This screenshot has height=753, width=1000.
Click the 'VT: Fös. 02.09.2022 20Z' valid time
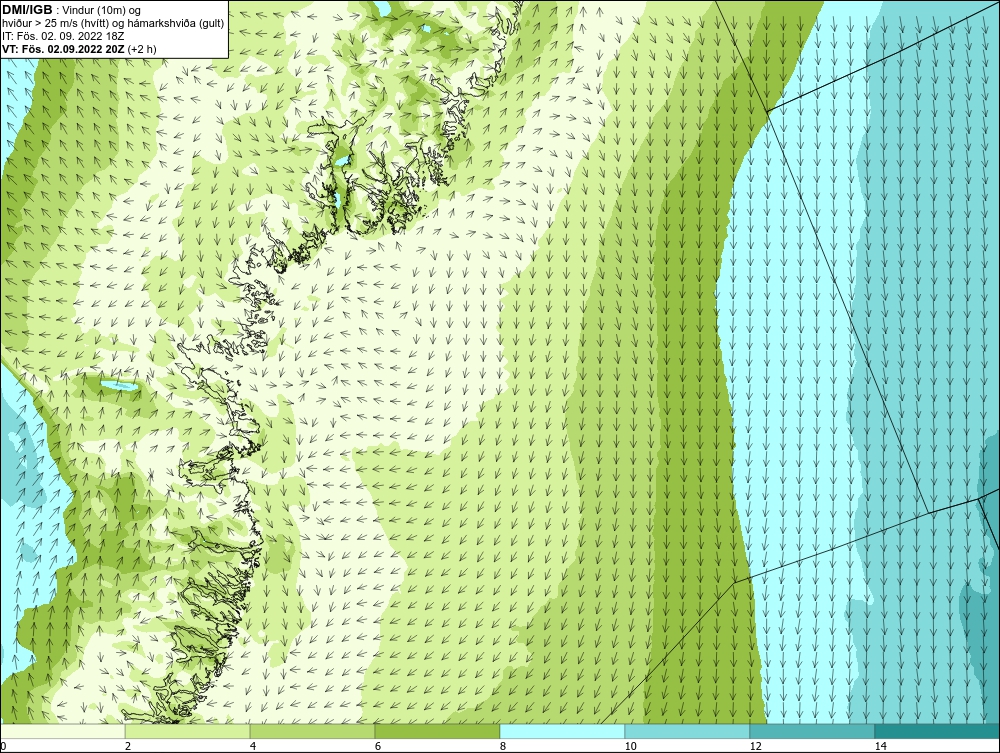(64, 48)
